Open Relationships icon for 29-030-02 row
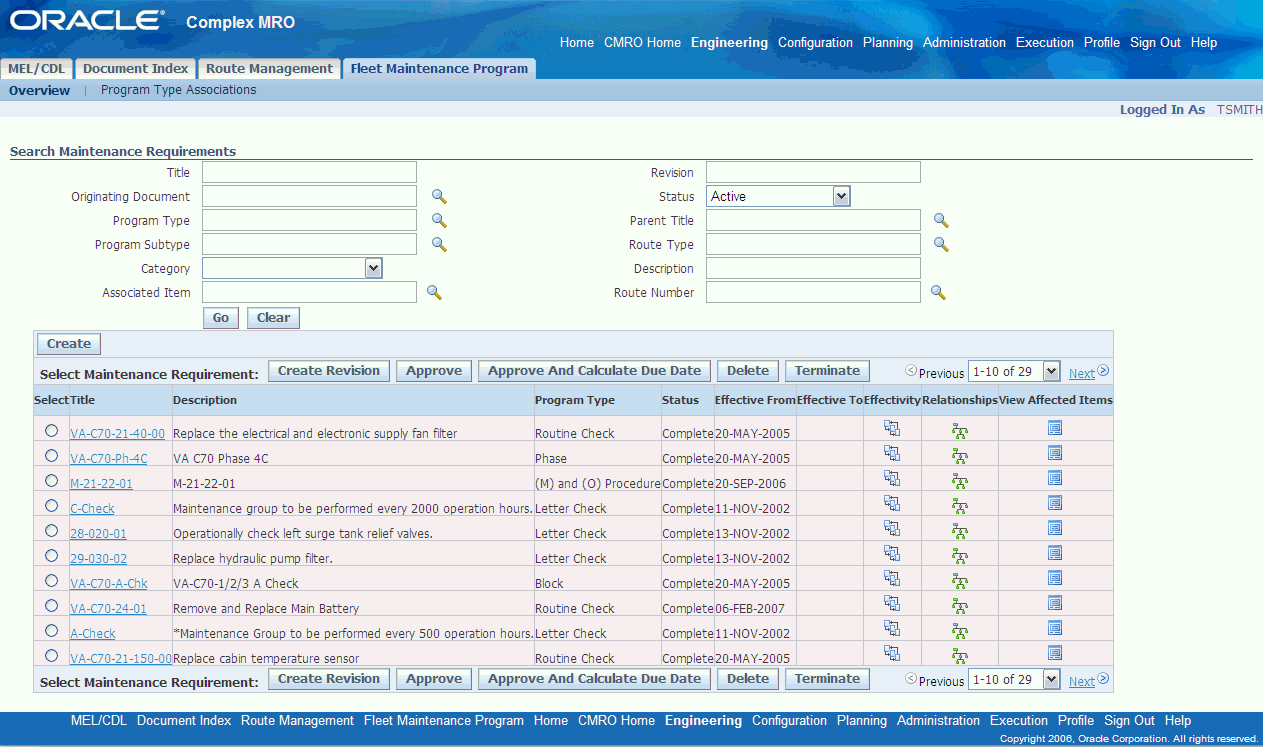Viewport: 1263px width, 747px height. pyautogui.click(x=960, y=556)
